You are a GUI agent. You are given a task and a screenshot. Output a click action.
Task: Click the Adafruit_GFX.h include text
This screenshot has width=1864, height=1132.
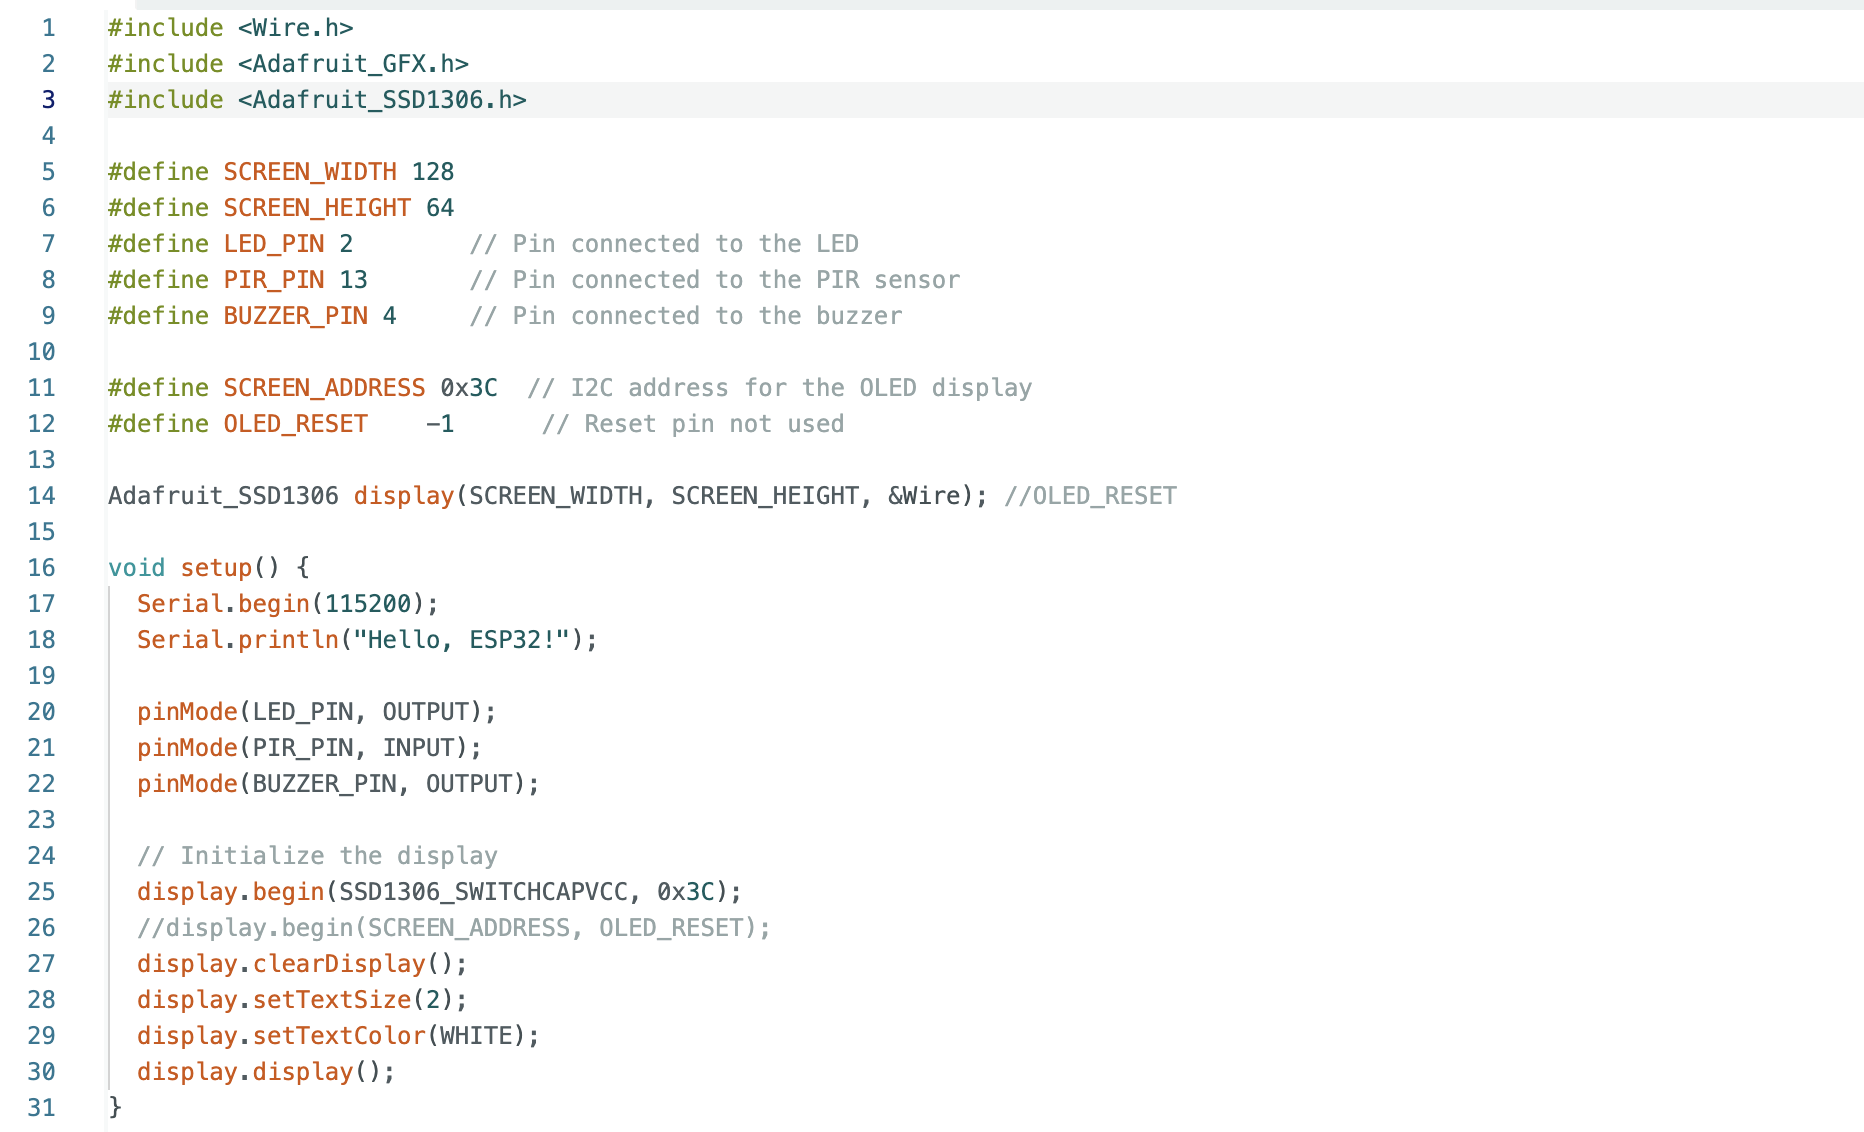[353, 64]
